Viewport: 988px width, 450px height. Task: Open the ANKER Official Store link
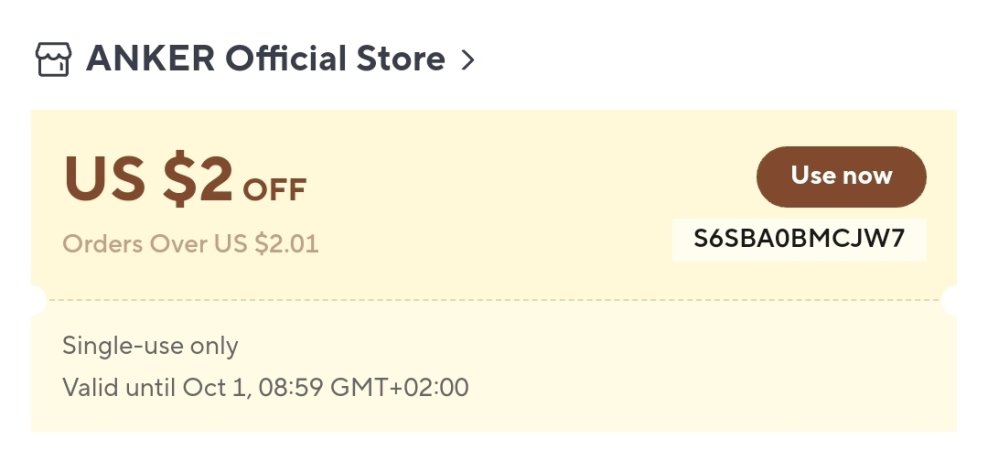point(265,59)
